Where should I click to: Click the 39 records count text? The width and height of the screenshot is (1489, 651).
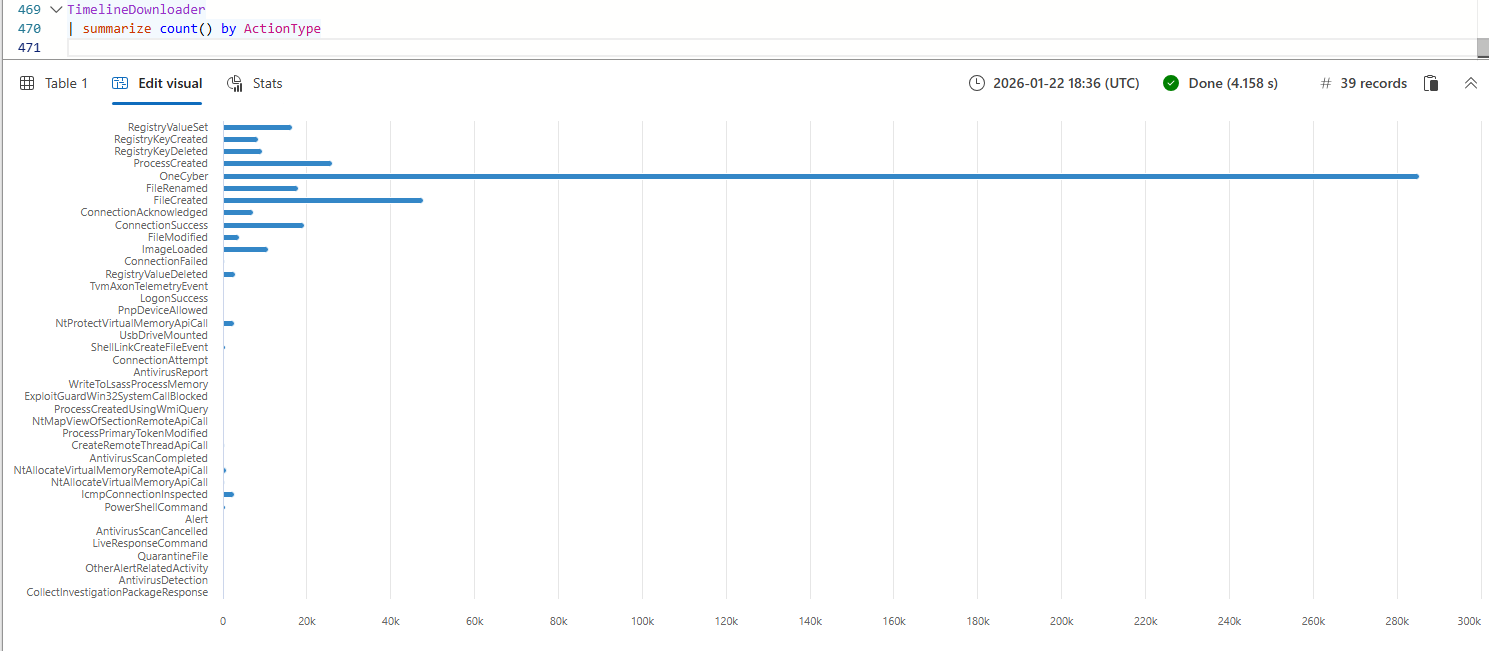click(1373, 84)
